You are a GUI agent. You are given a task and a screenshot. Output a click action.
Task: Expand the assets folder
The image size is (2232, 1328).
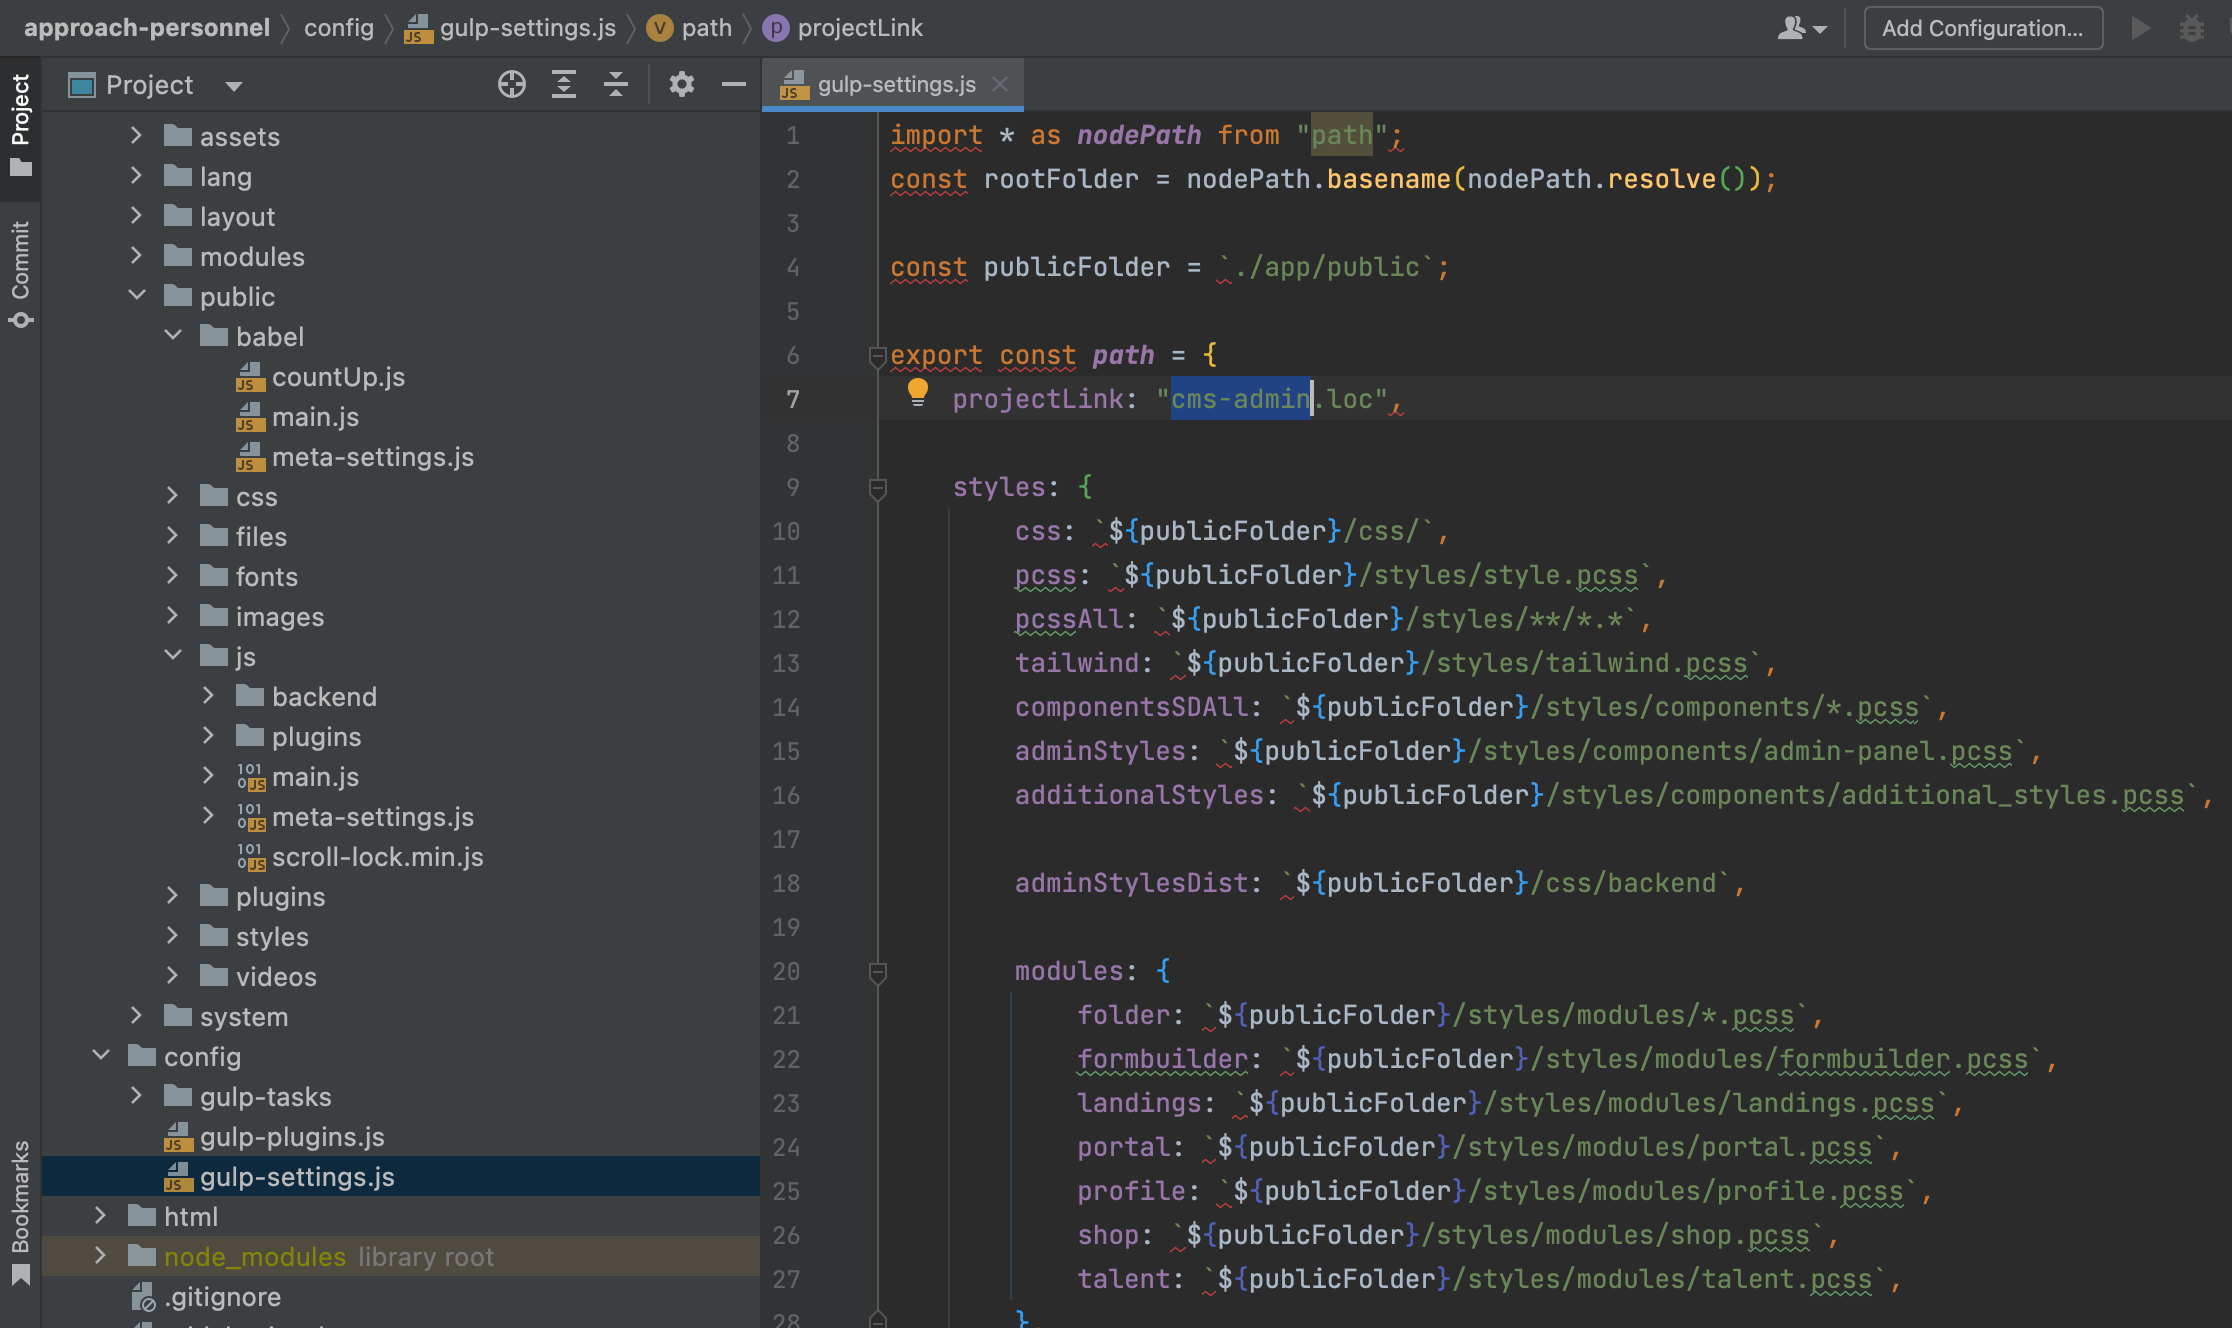point(137,136)
